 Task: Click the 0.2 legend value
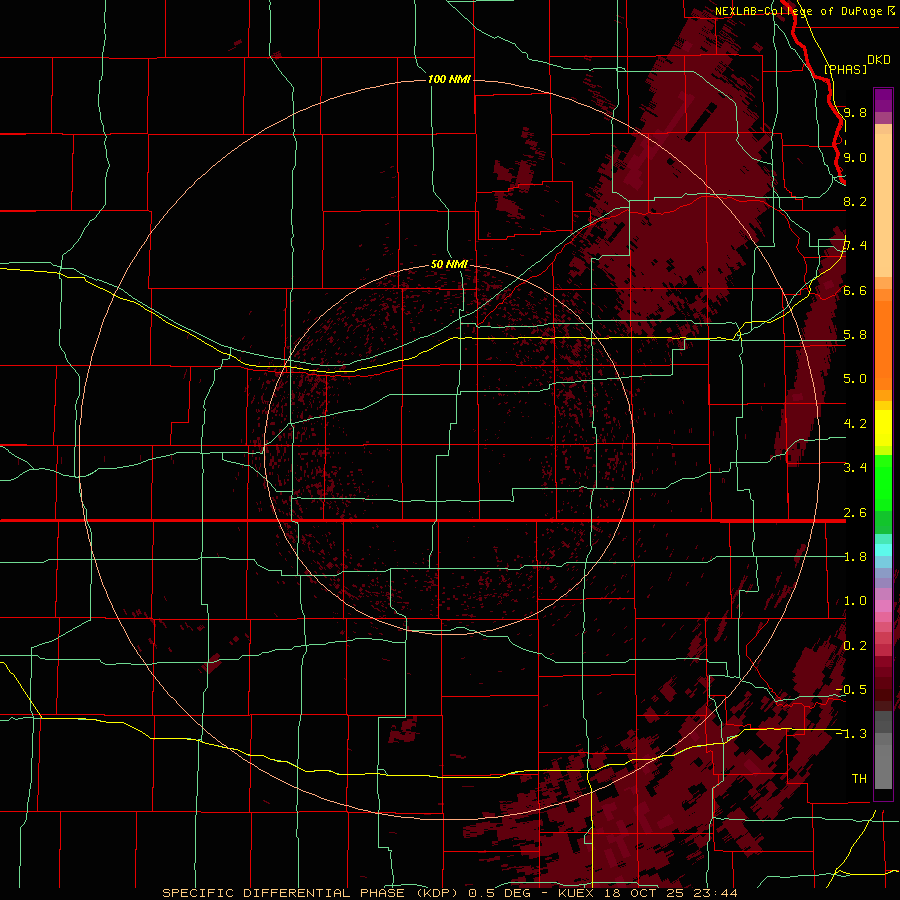[x=855, y=646]
